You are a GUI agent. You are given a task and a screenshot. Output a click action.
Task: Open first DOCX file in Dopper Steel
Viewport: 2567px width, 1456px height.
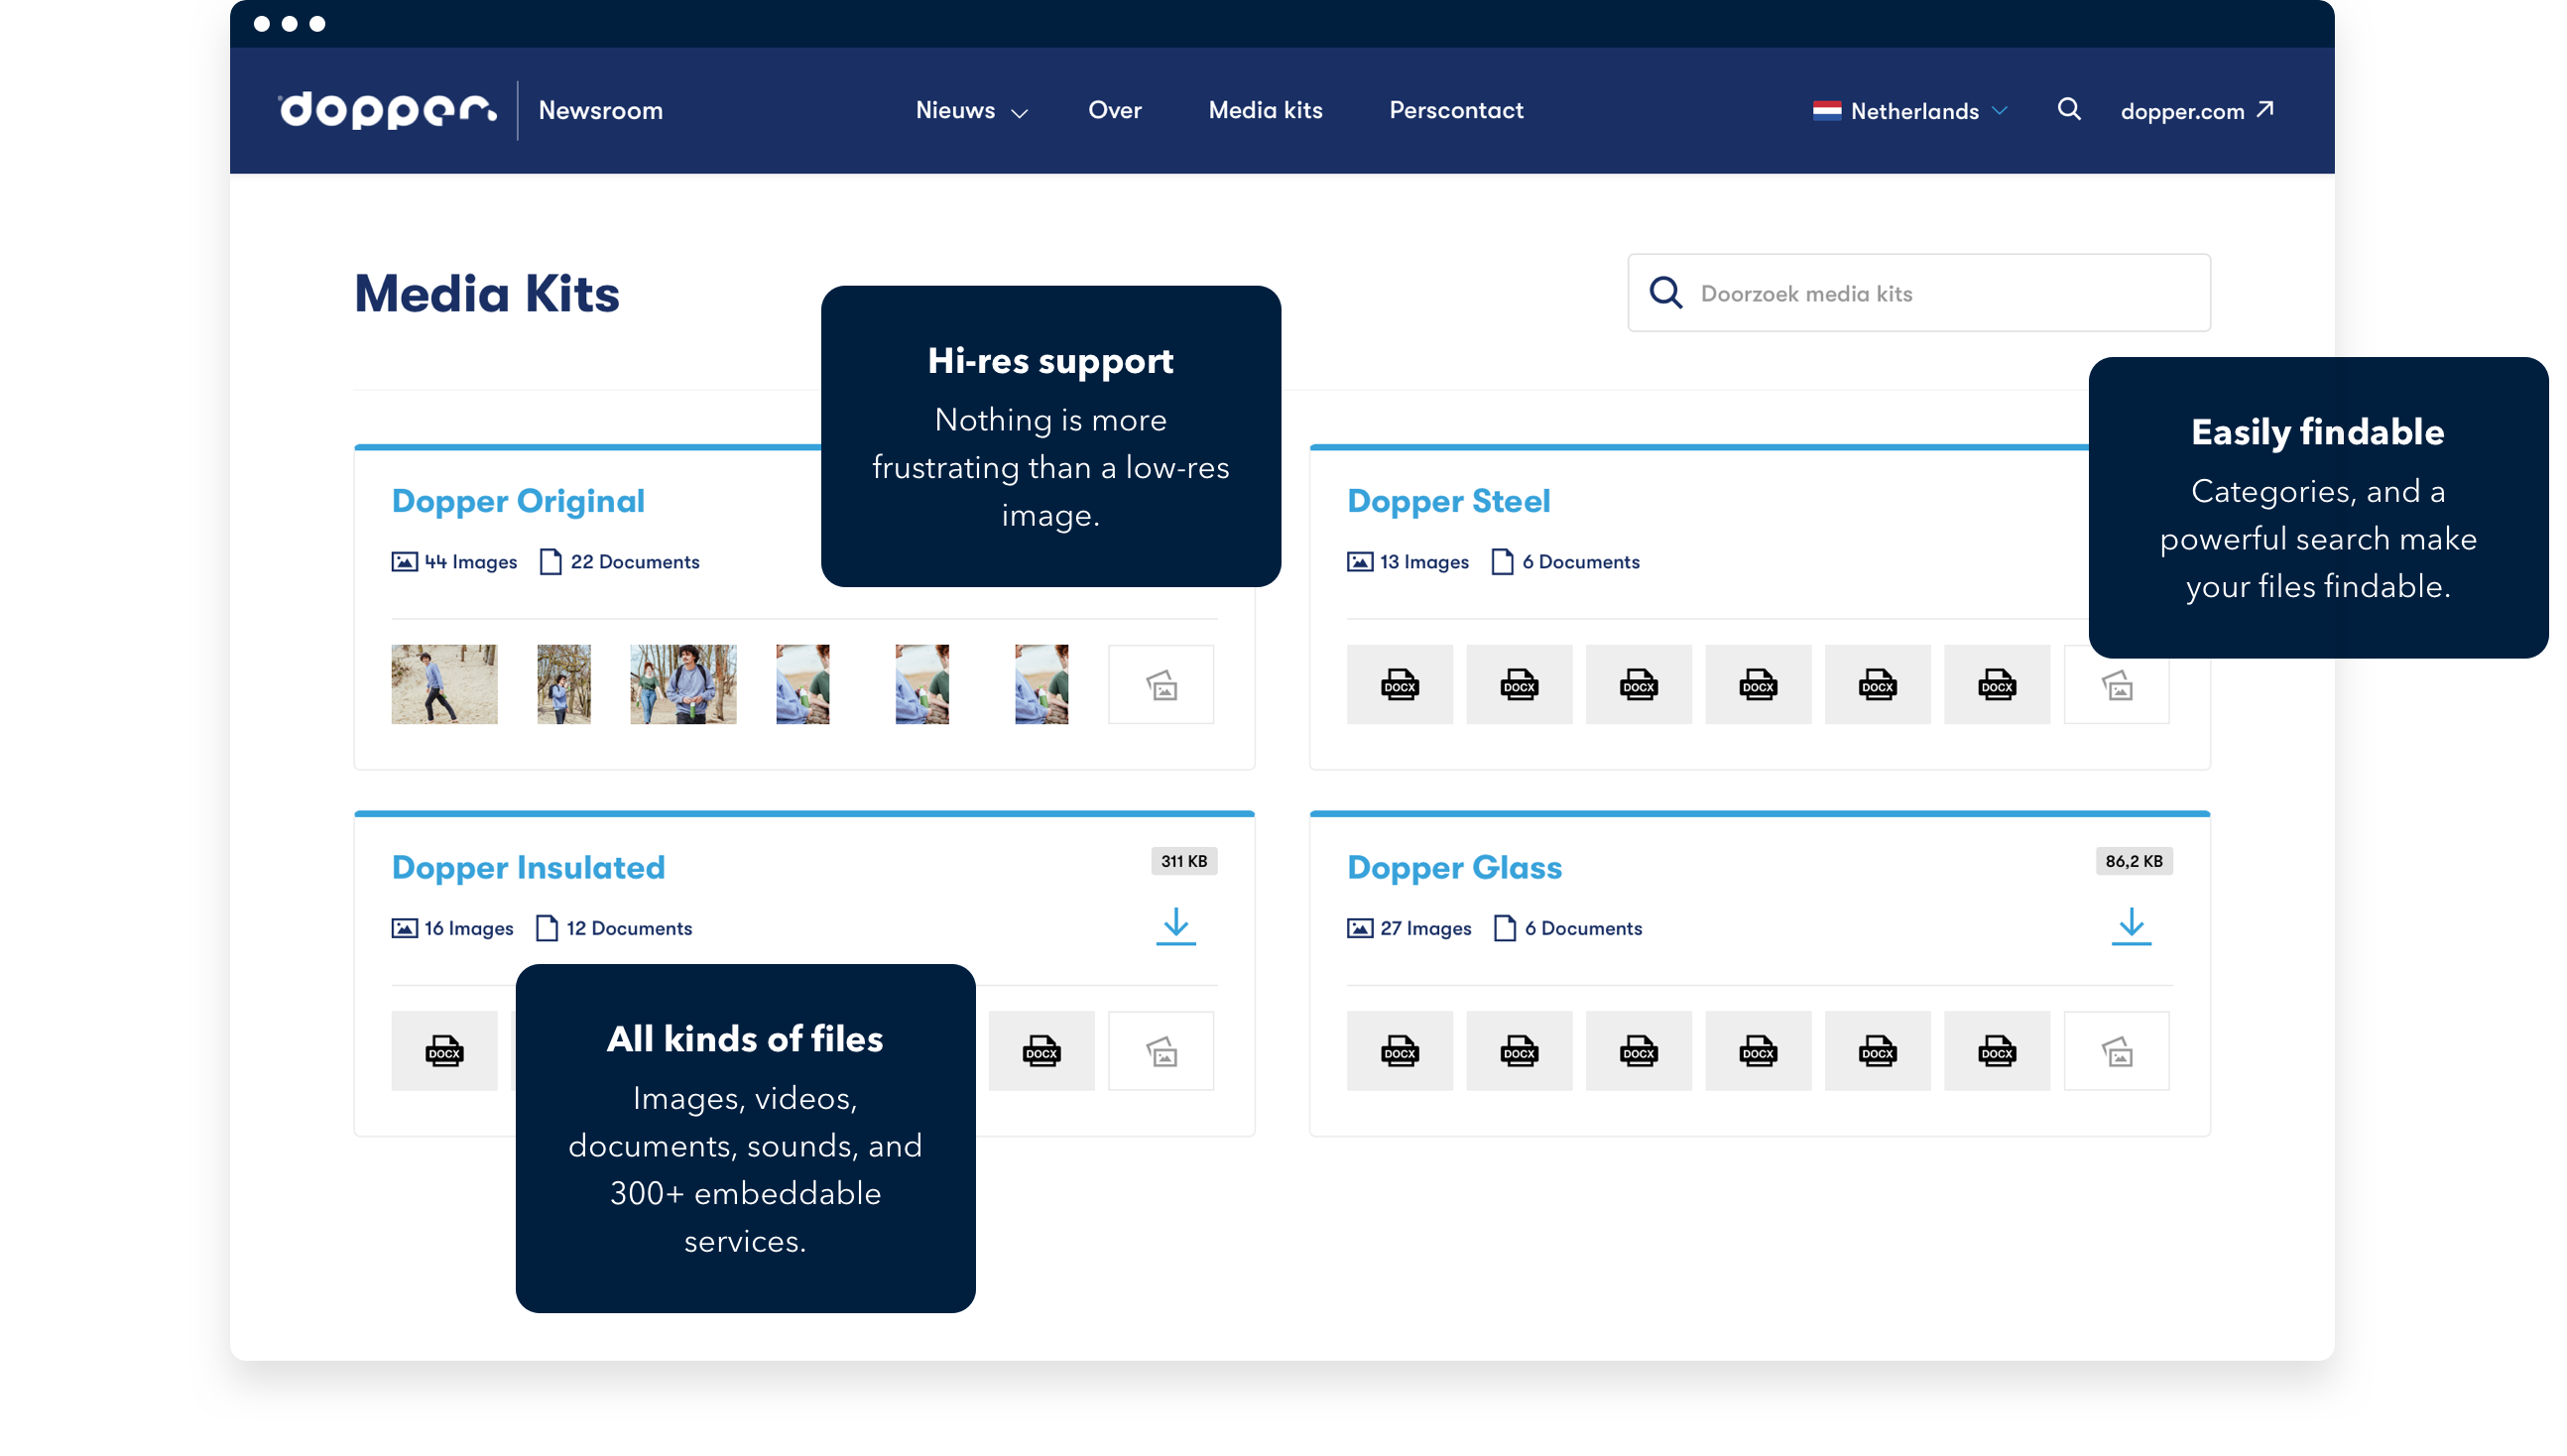point(1399,685)
